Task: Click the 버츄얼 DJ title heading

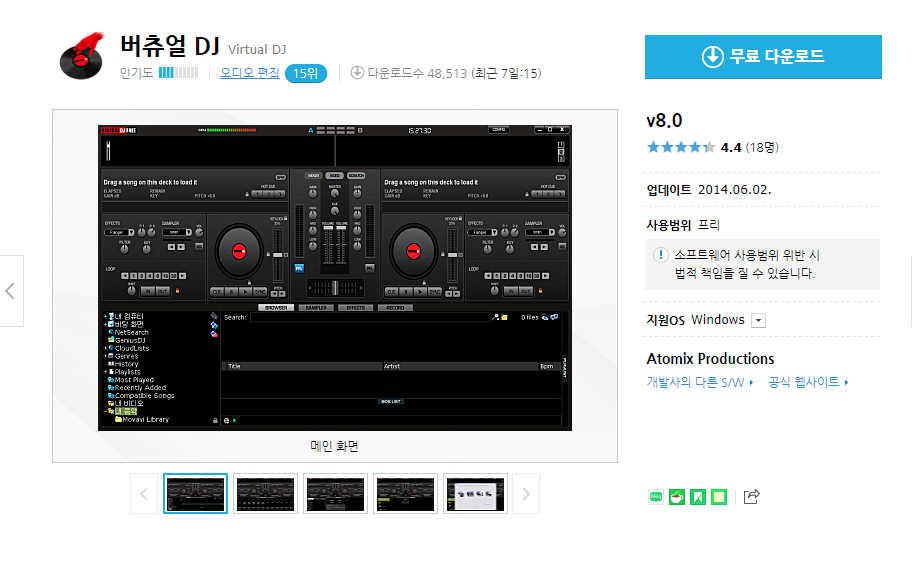Action: click(169, 45)
